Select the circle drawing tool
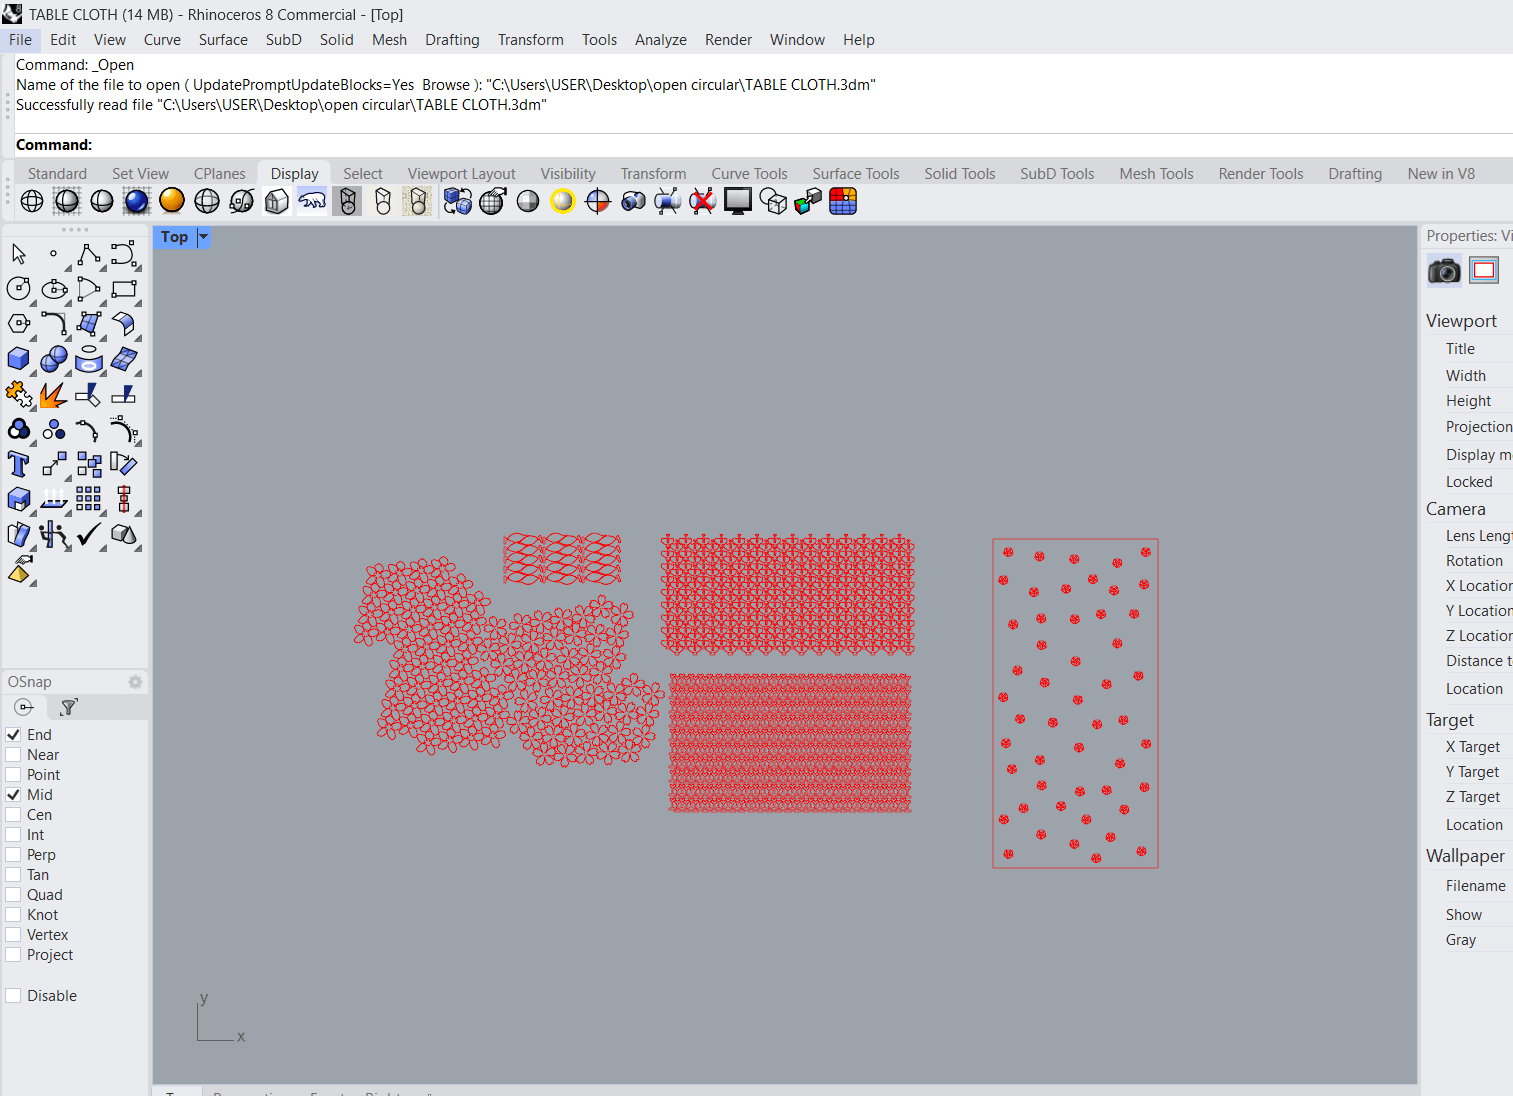Image resolution: width=1513 pixels, height=1096 pixels. click(x=19, y=289)
